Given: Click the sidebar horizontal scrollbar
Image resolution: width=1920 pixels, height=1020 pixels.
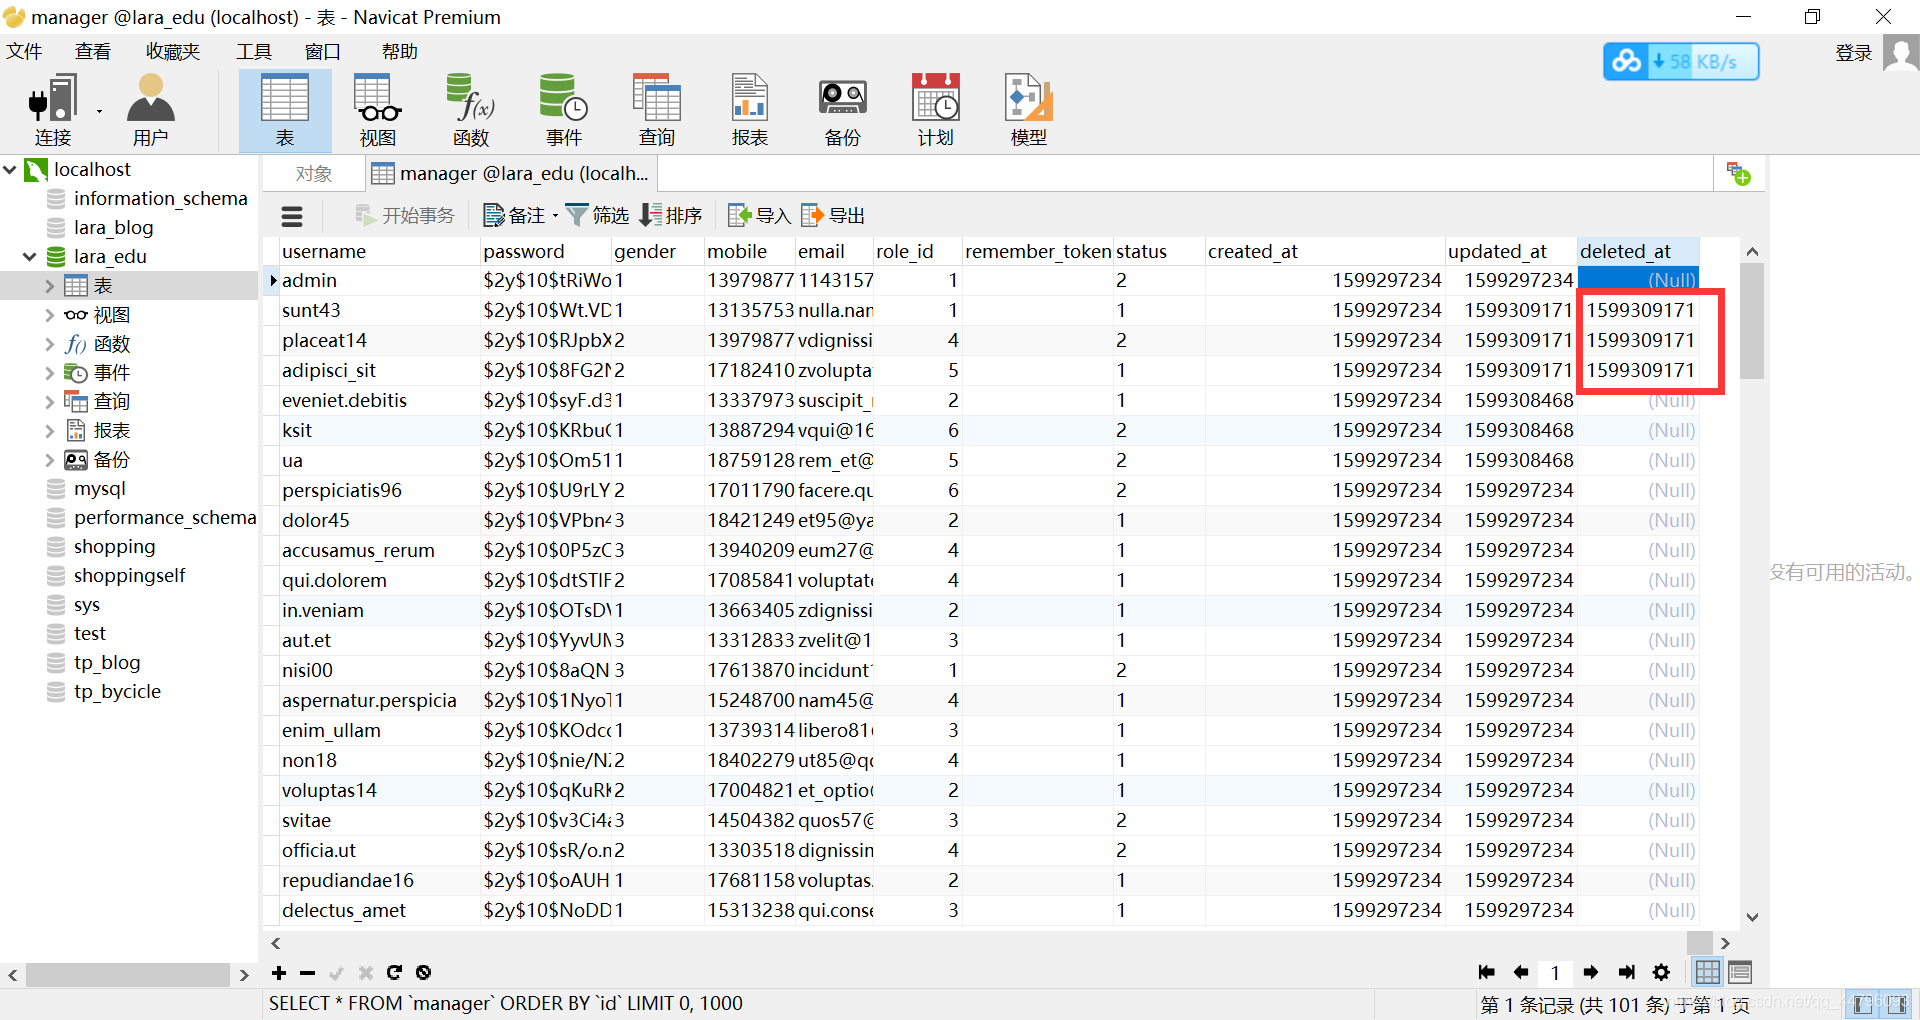Looking at the screenshot, I should [x=128, y=975].
